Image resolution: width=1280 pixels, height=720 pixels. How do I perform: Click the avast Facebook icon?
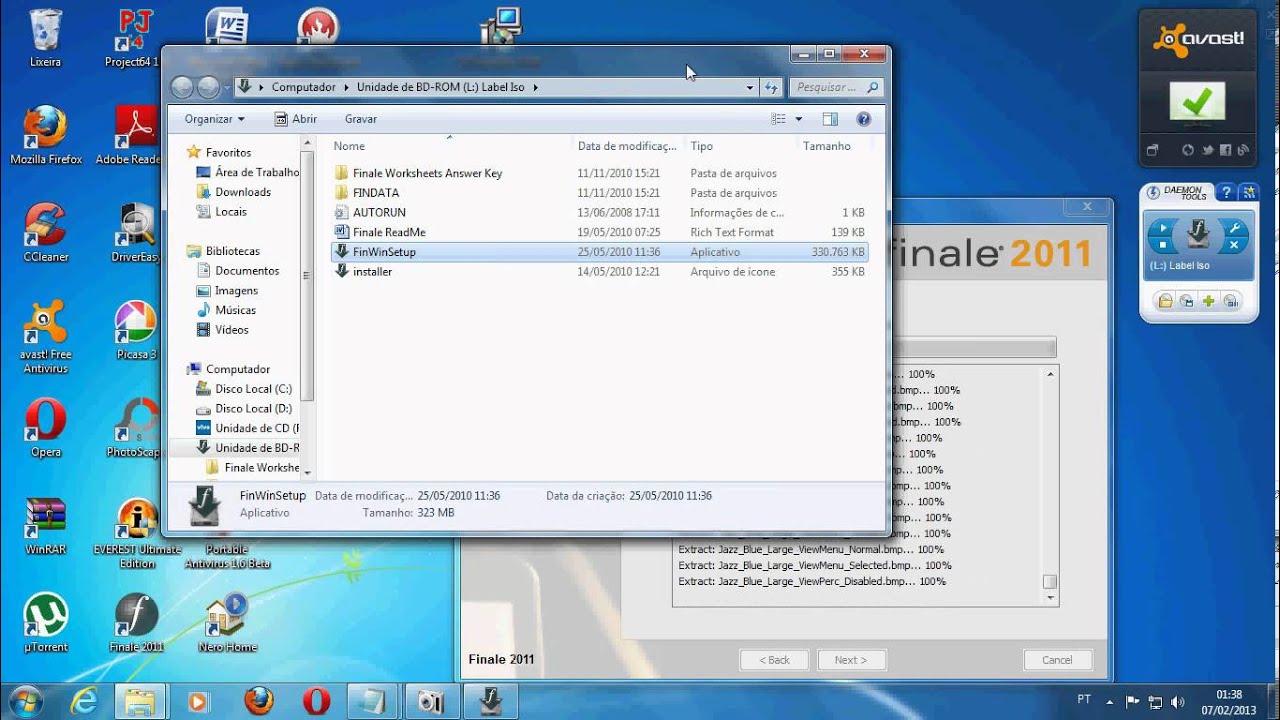(1226, 151)
